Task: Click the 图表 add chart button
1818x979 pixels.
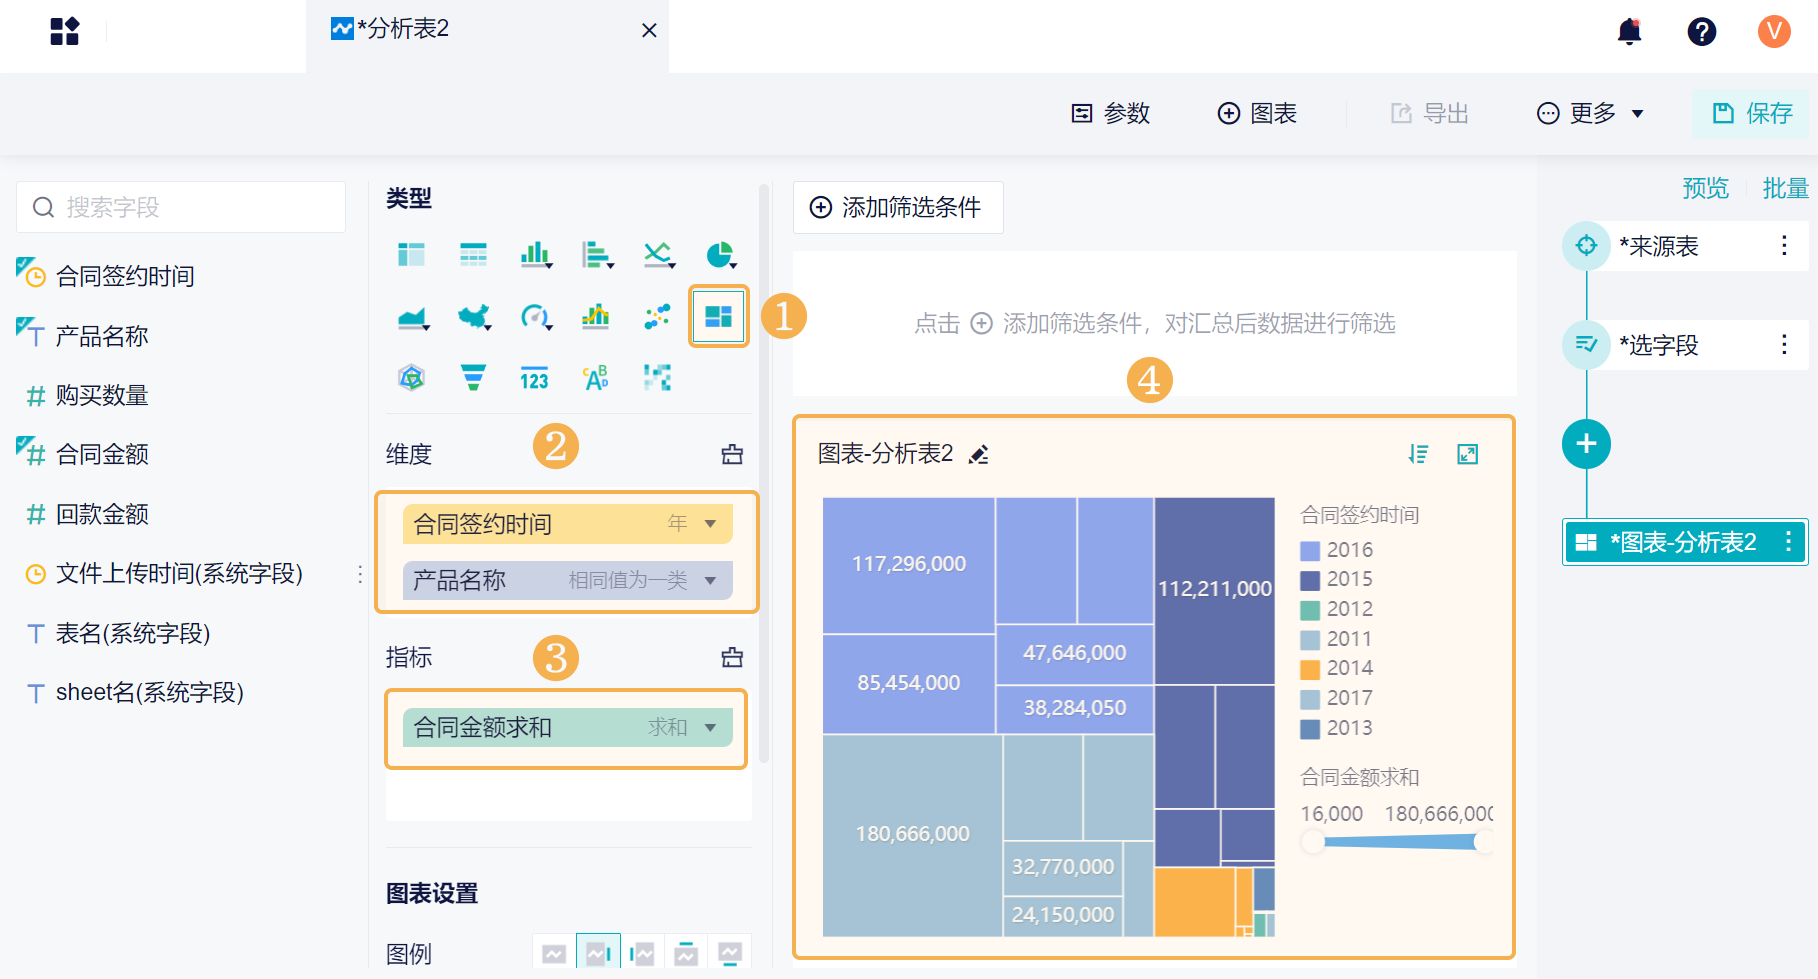Action: click(x=1257, y=114)
